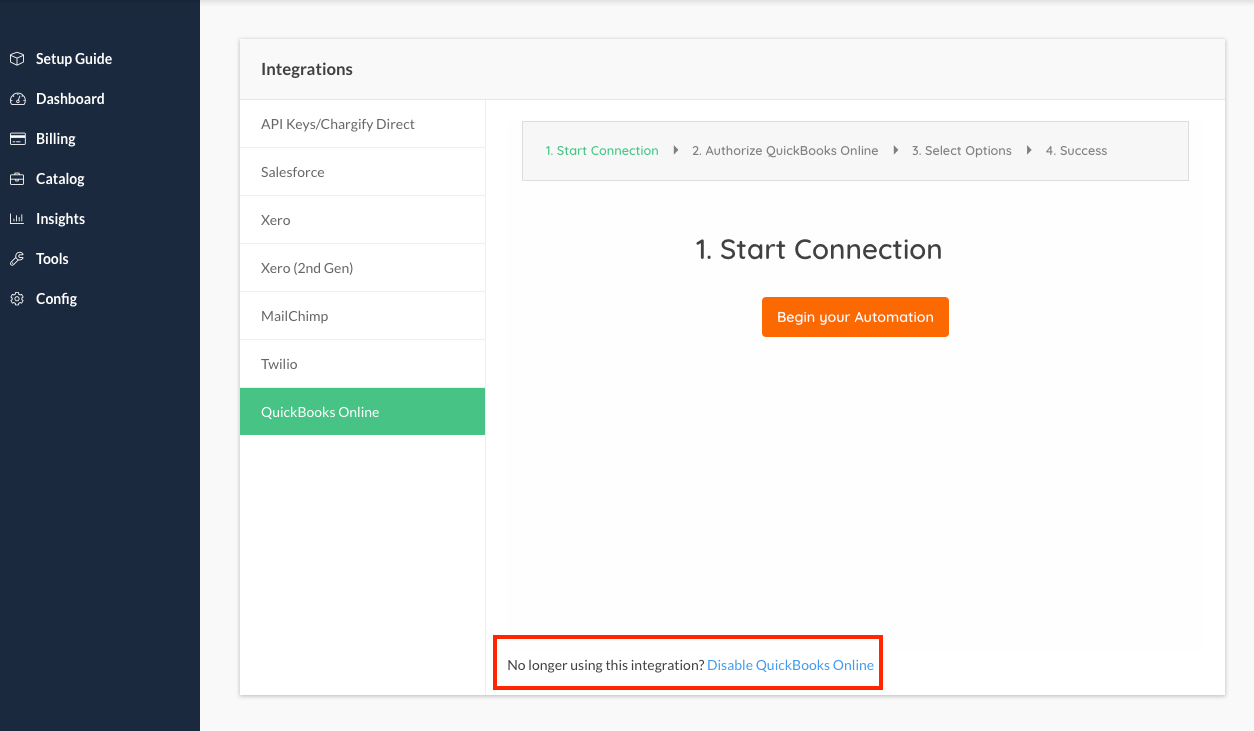Click the Insights bar chart icon
The height and width of the screenshot is (731, 1254).
(17, 219)
